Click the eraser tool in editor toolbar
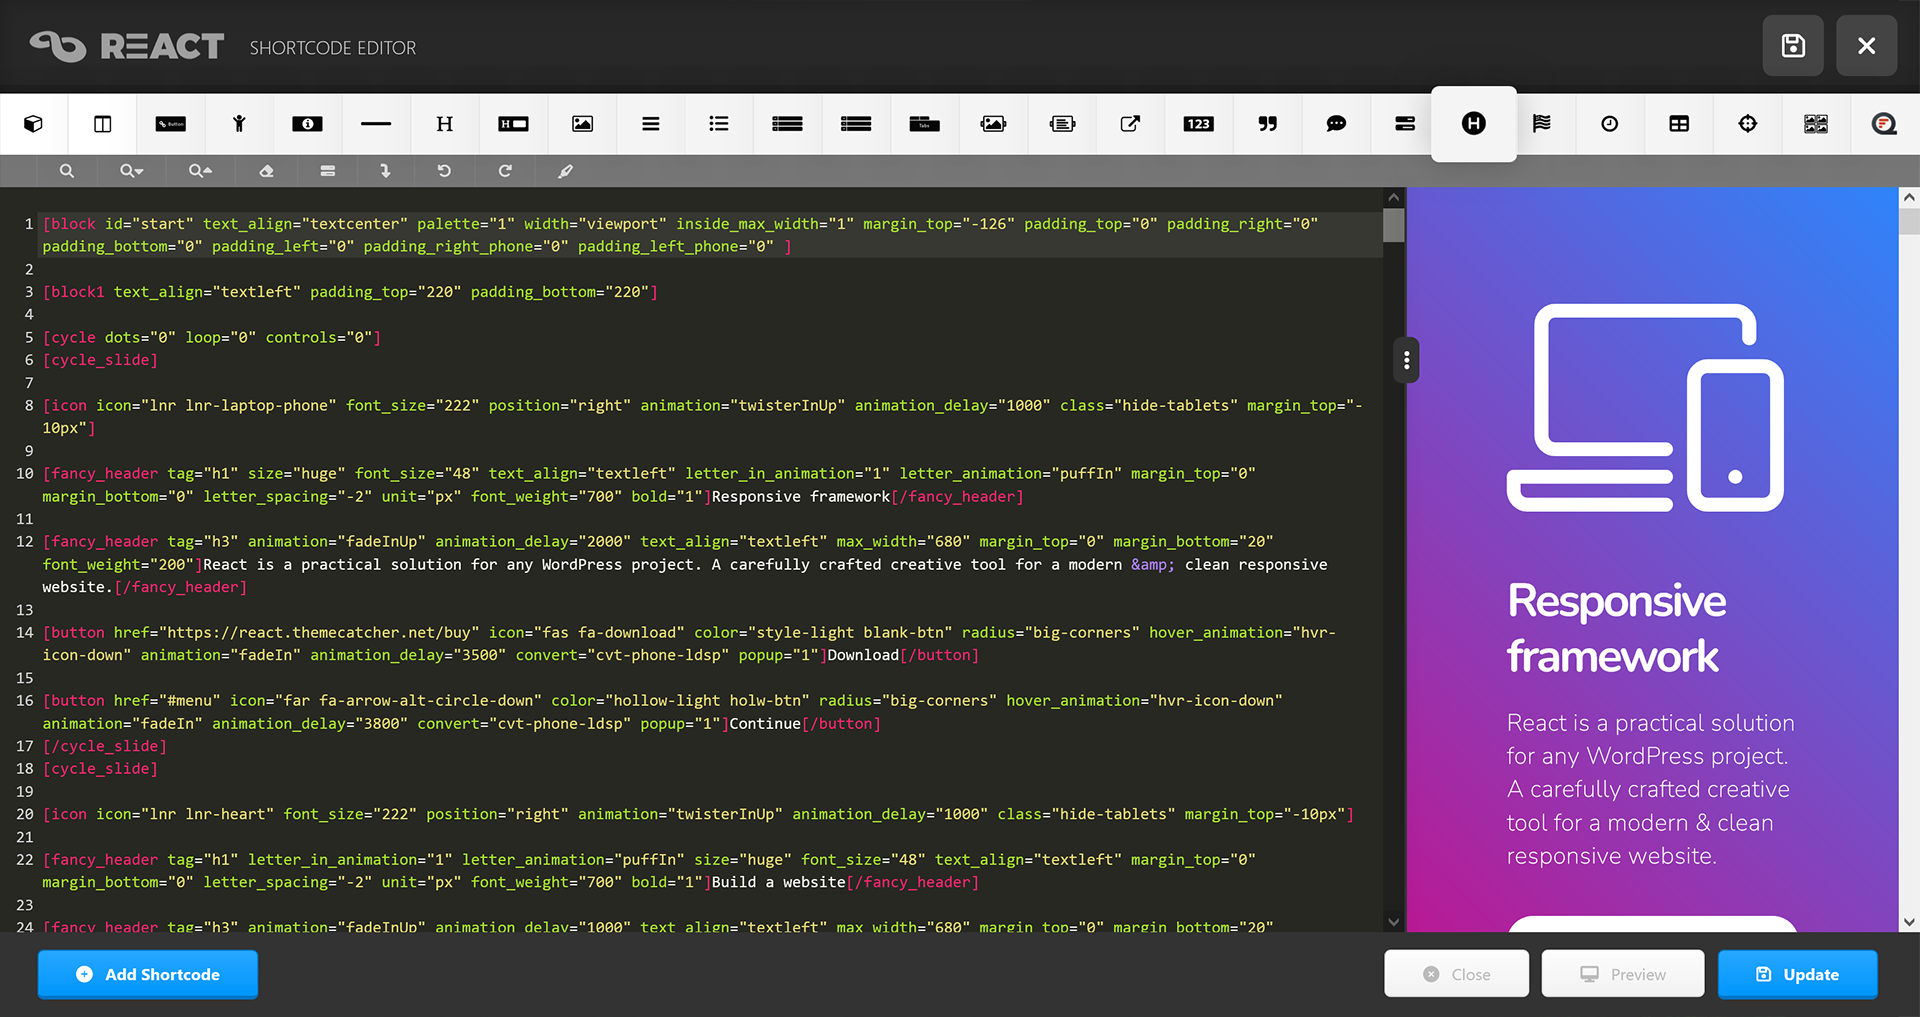 point(266,171)
